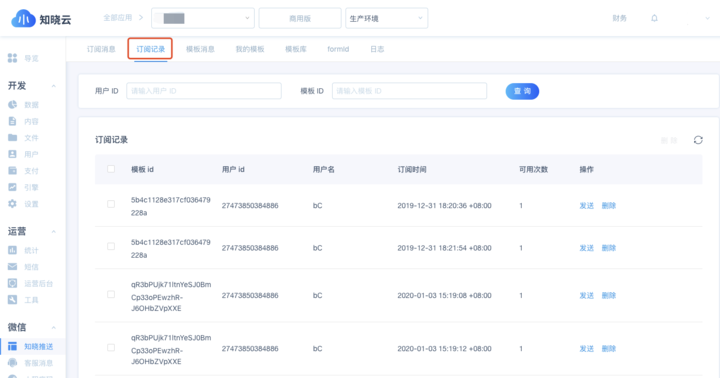Collapse the 开发 sidebar section
The width and height of the screenshot is (720, 378).
coord(54,86)
